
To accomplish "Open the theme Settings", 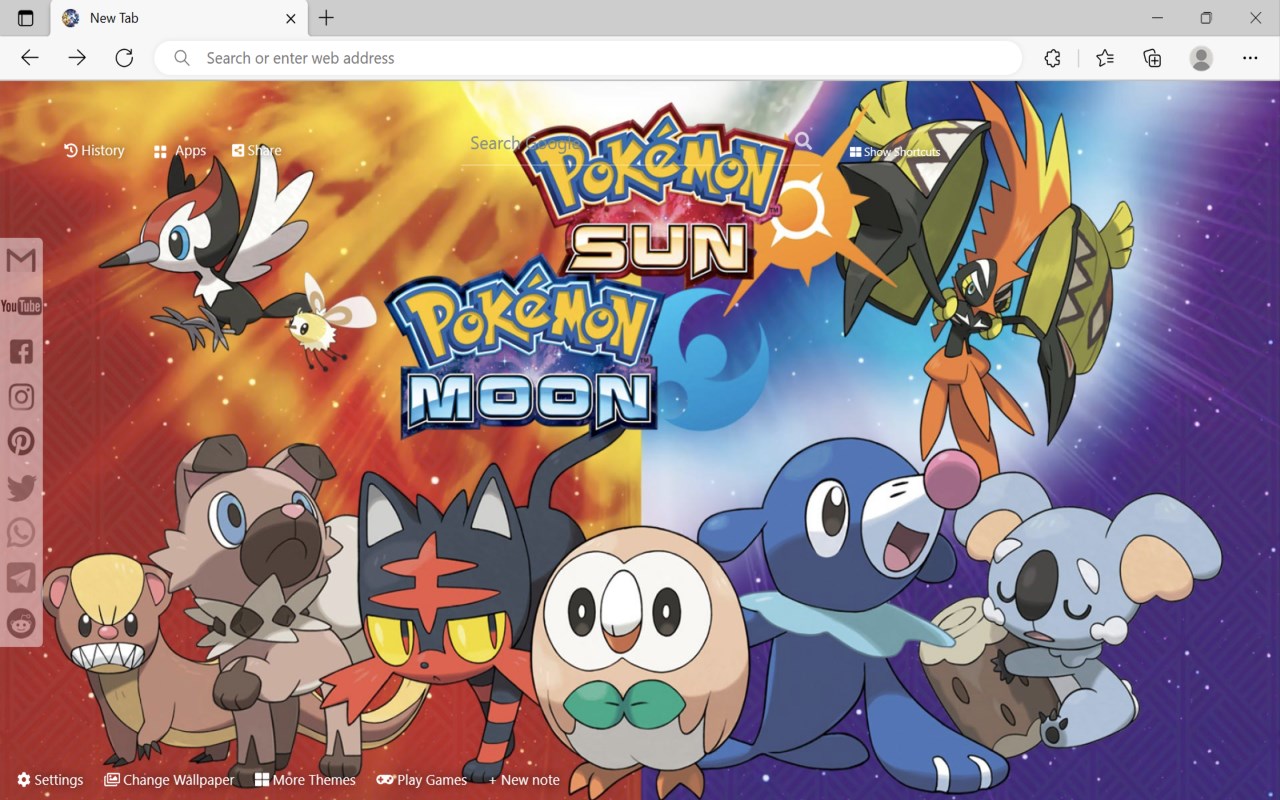I will pyautogui.click(x=50, y=780).
